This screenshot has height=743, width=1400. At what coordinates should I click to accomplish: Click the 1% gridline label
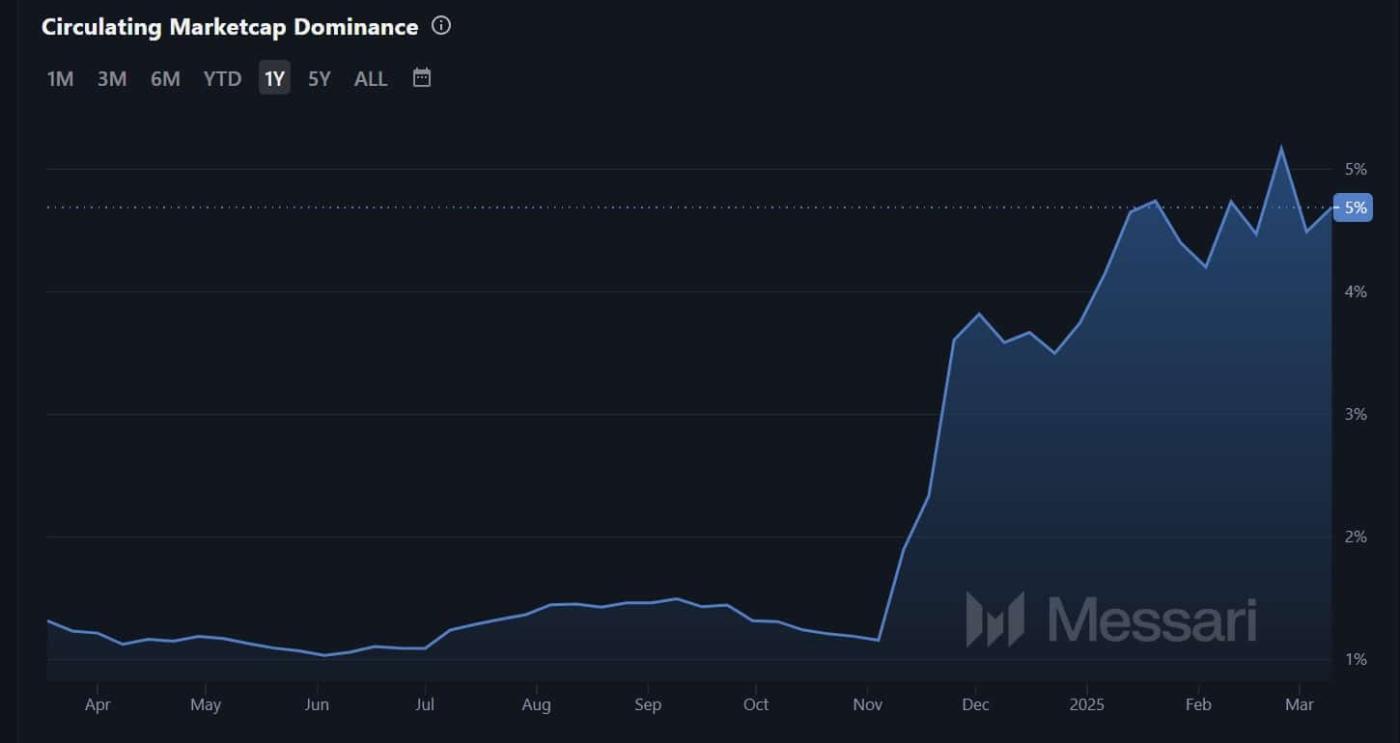(x=1357, y=659)
